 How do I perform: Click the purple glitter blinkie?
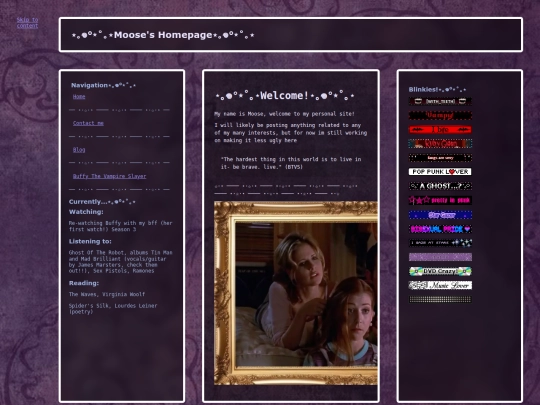pos(440,257)
